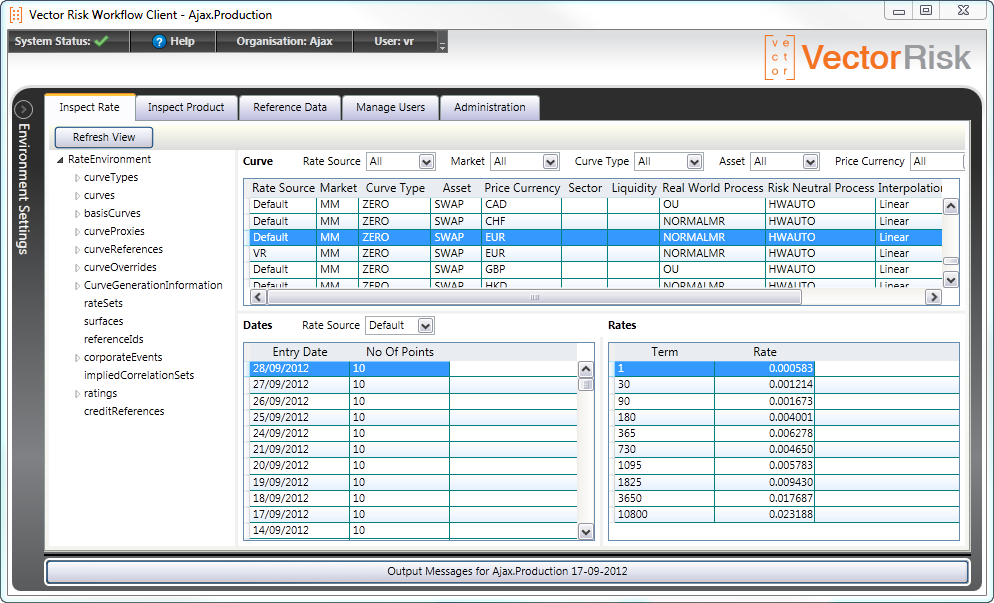Viewport: 994px width, 603px height.
Task: Click the Vector Risk app title icon
Action: 16,15
